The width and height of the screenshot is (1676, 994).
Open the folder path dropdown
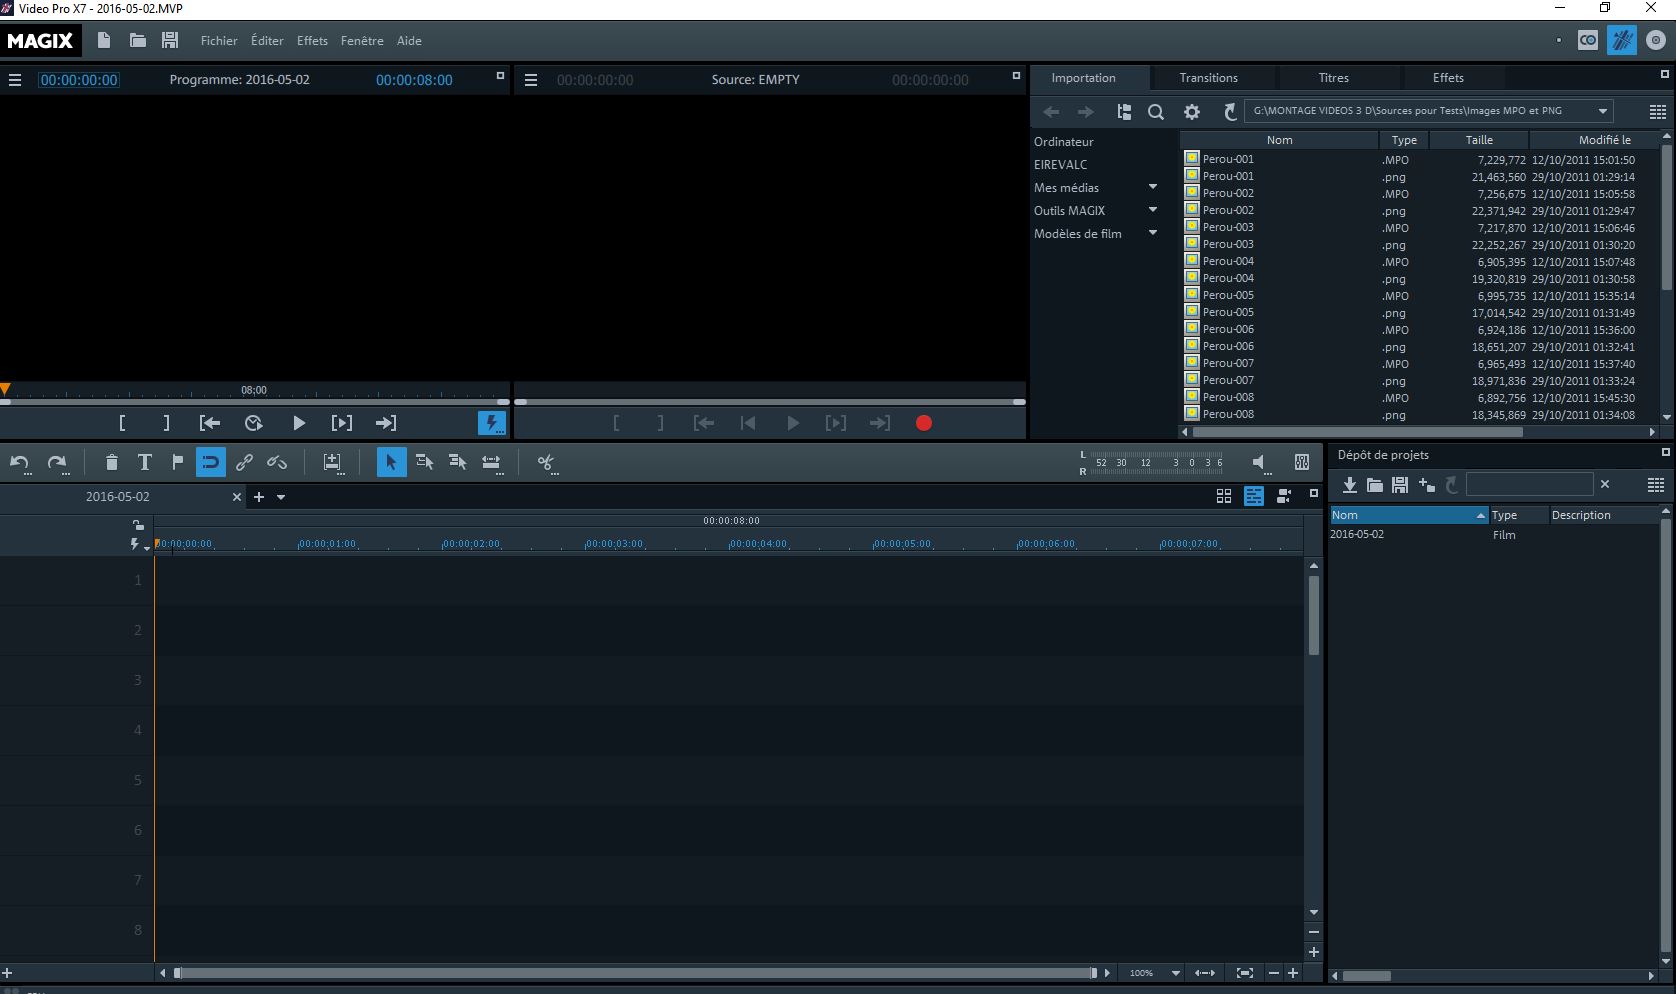[1603, 111]
